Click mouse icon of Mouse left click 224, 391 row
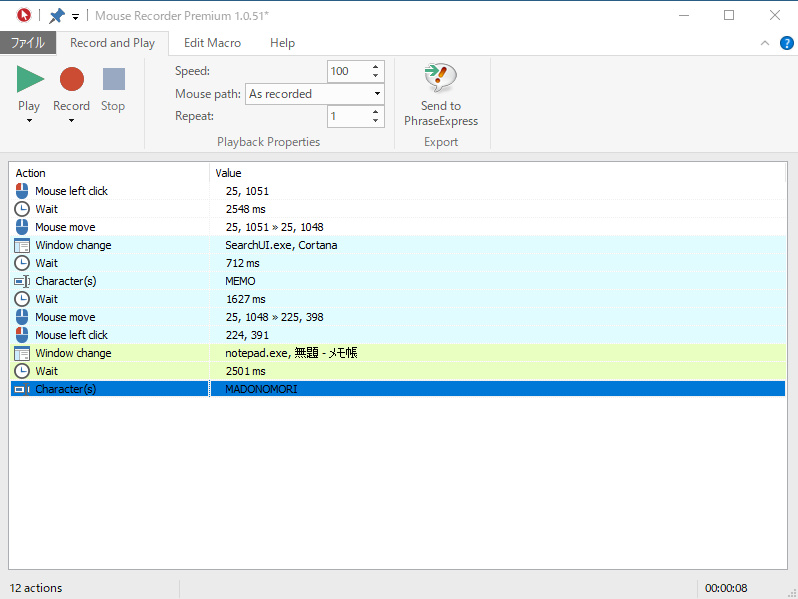 pos(22,335)
